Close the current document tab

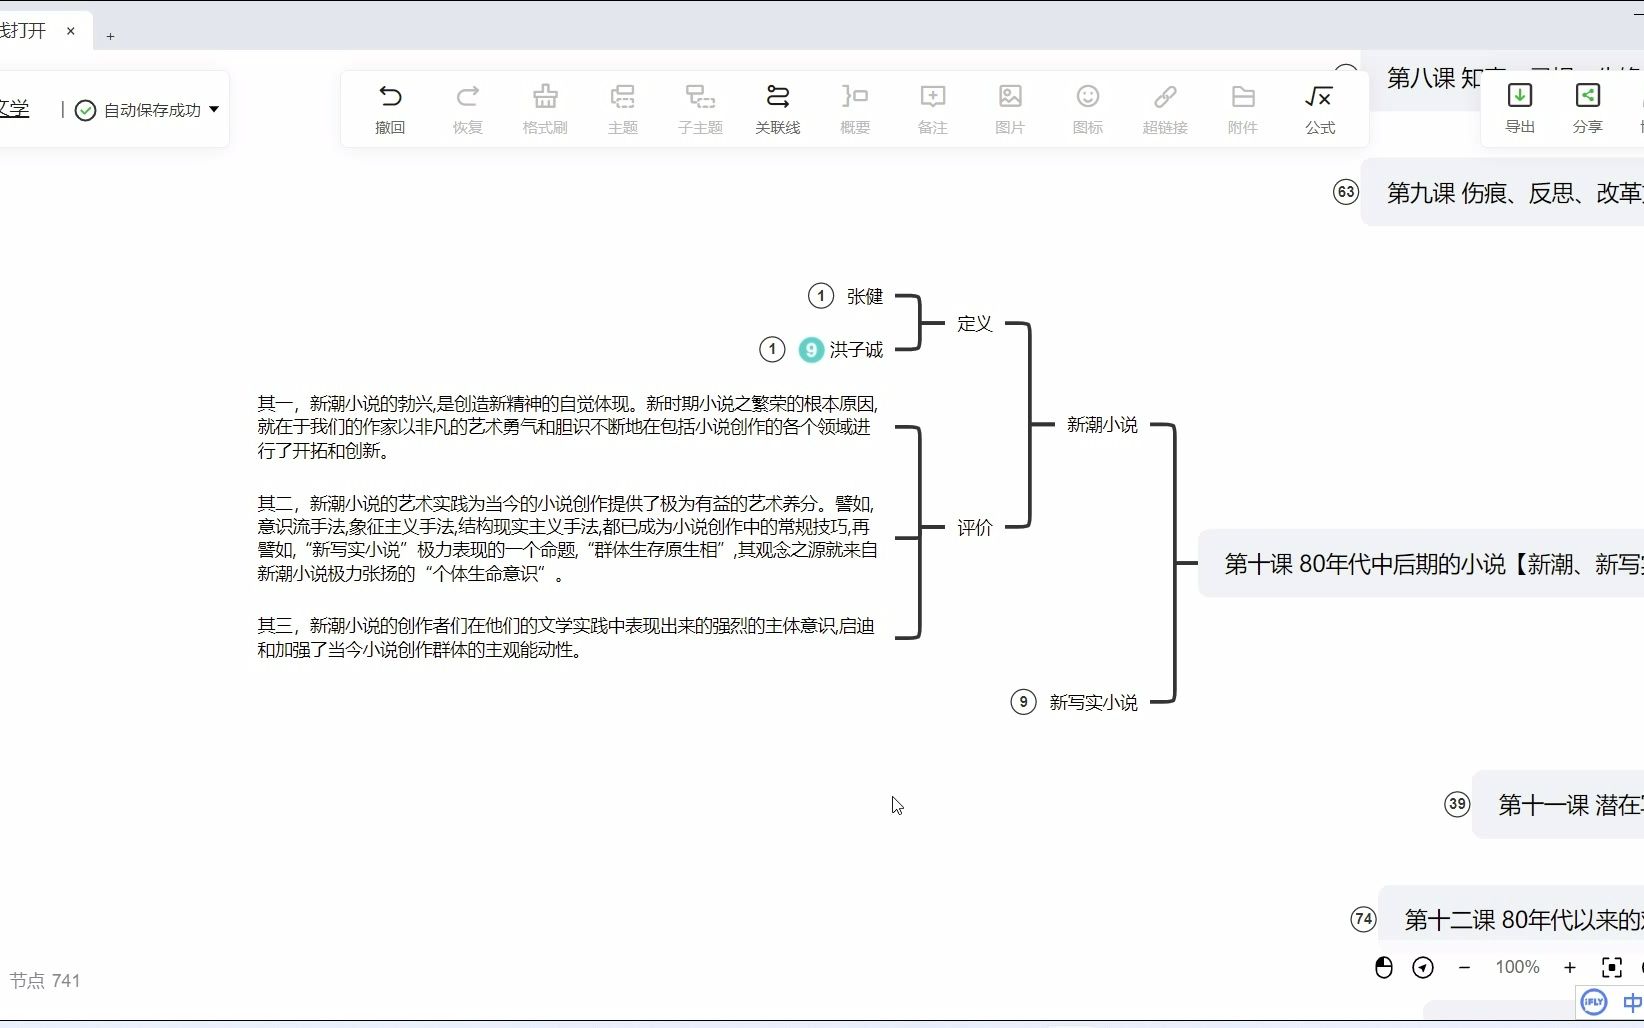(x=71, y=31)
